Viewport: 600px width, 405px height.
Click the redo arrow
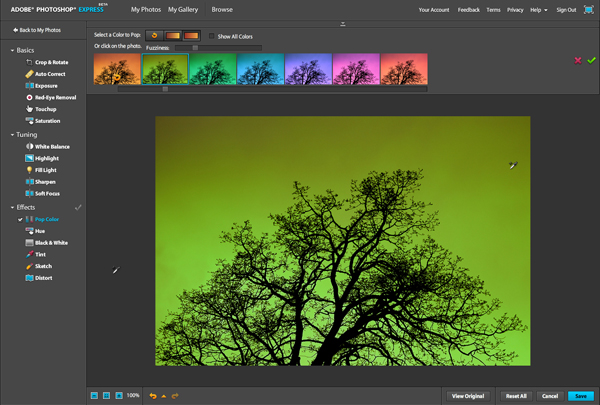click(x=175, y=396)
